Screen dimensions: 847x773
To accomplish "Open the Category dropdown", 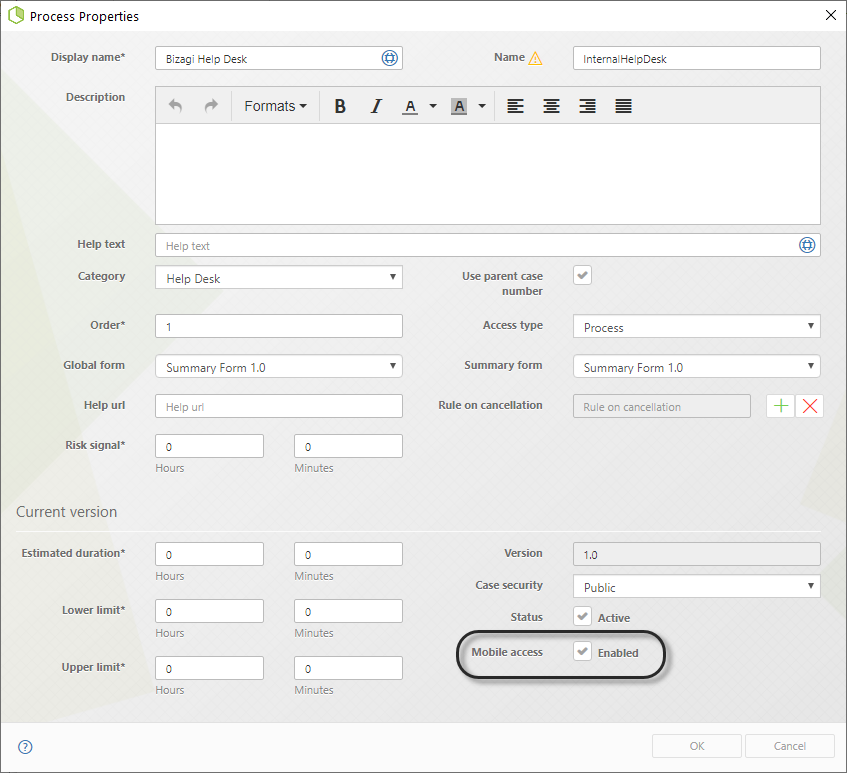I will click(x=279, y=278).
